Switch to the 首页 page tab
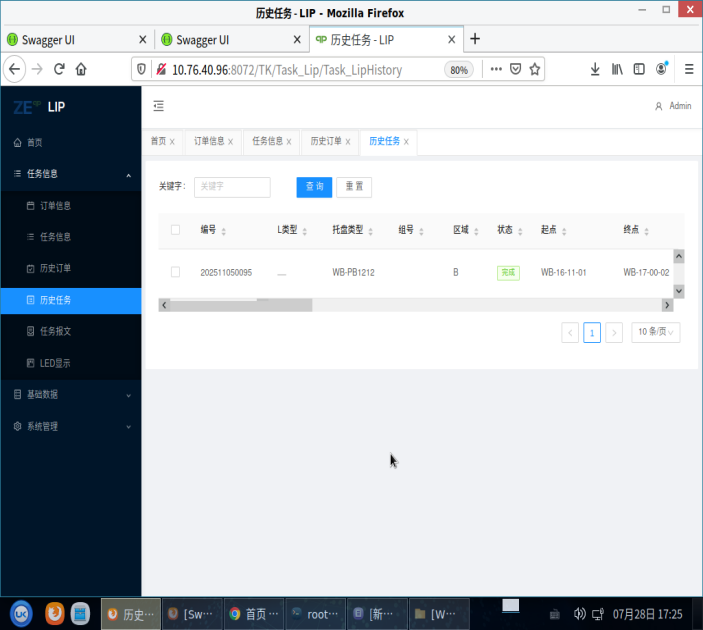The height and width of the screenshot is (630, 703). tap(158, 141)
